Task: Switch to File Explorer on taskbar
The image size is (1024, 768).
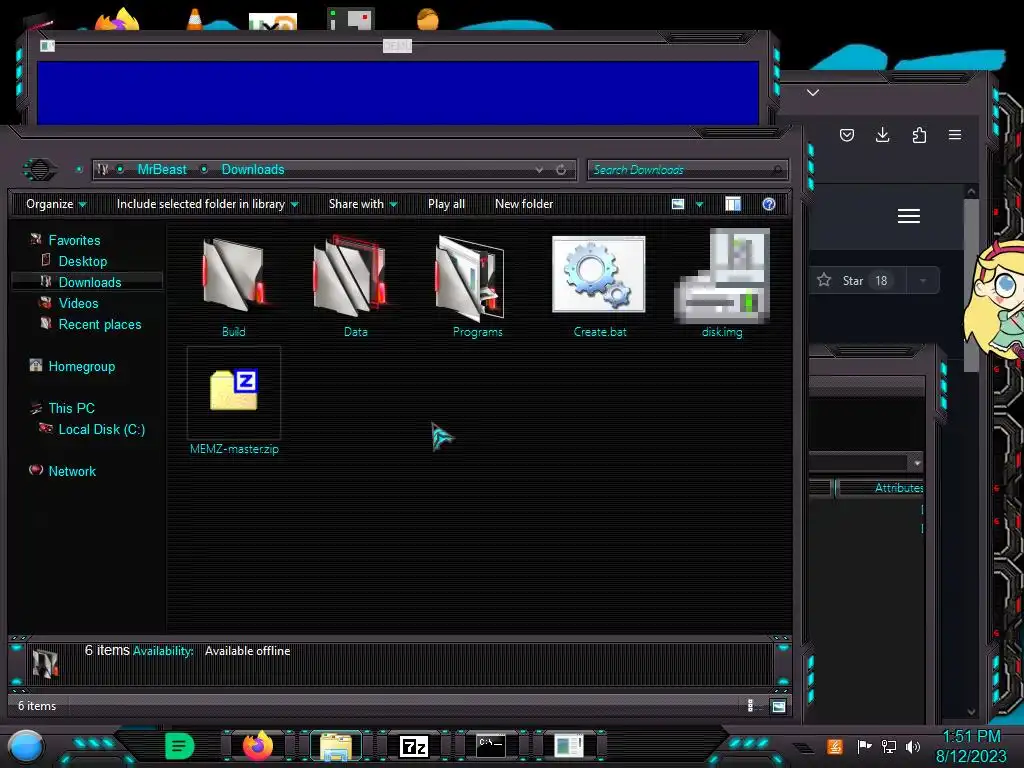Action: [336, 746]
